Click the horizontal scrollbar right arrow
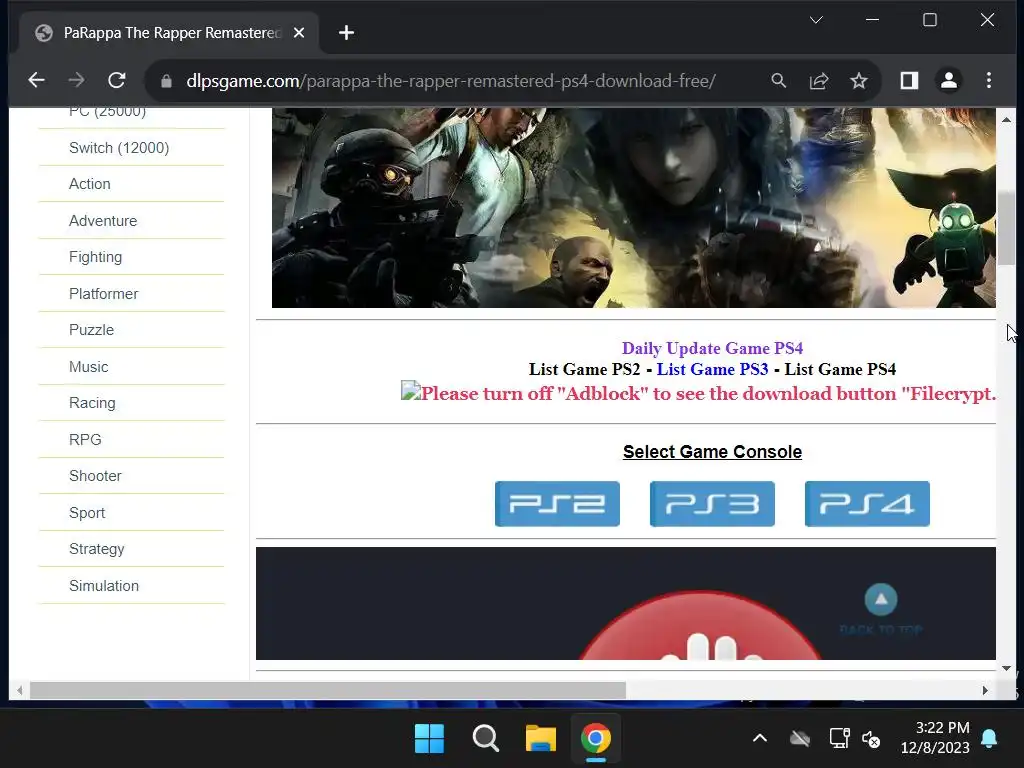 point(985,690)
